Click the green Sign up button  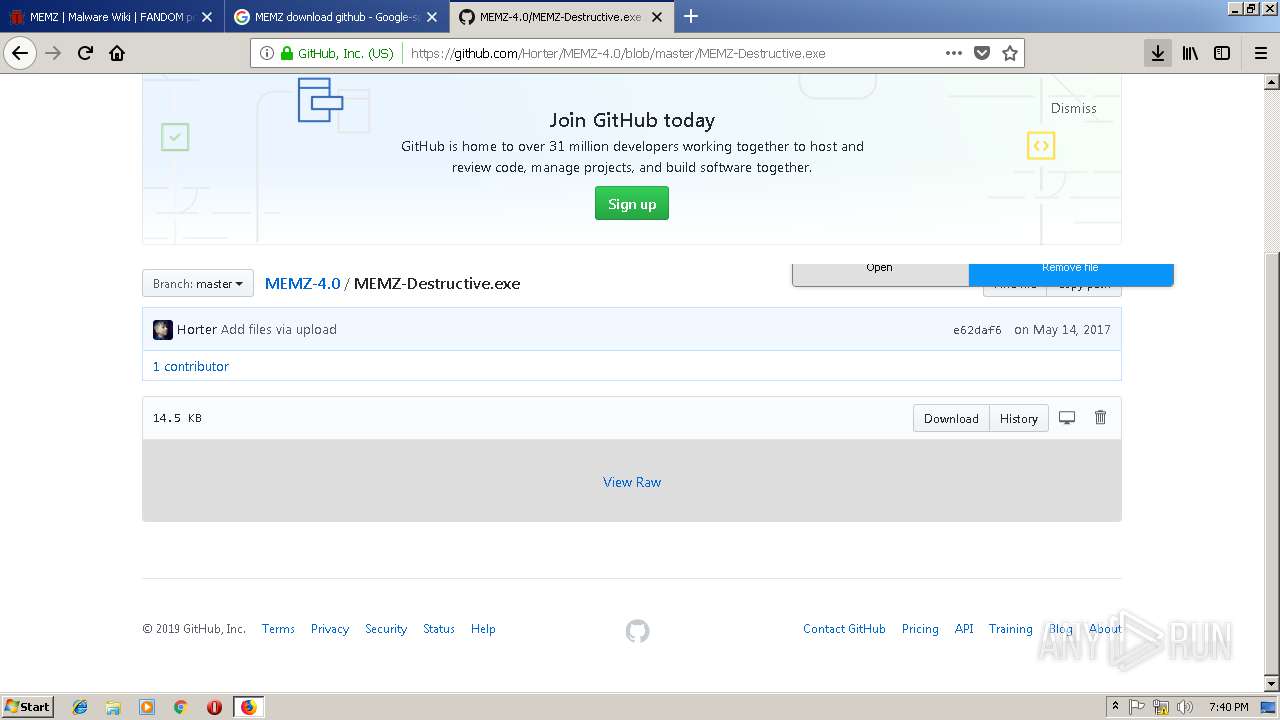pyautogui.click(x=632, y=204)
